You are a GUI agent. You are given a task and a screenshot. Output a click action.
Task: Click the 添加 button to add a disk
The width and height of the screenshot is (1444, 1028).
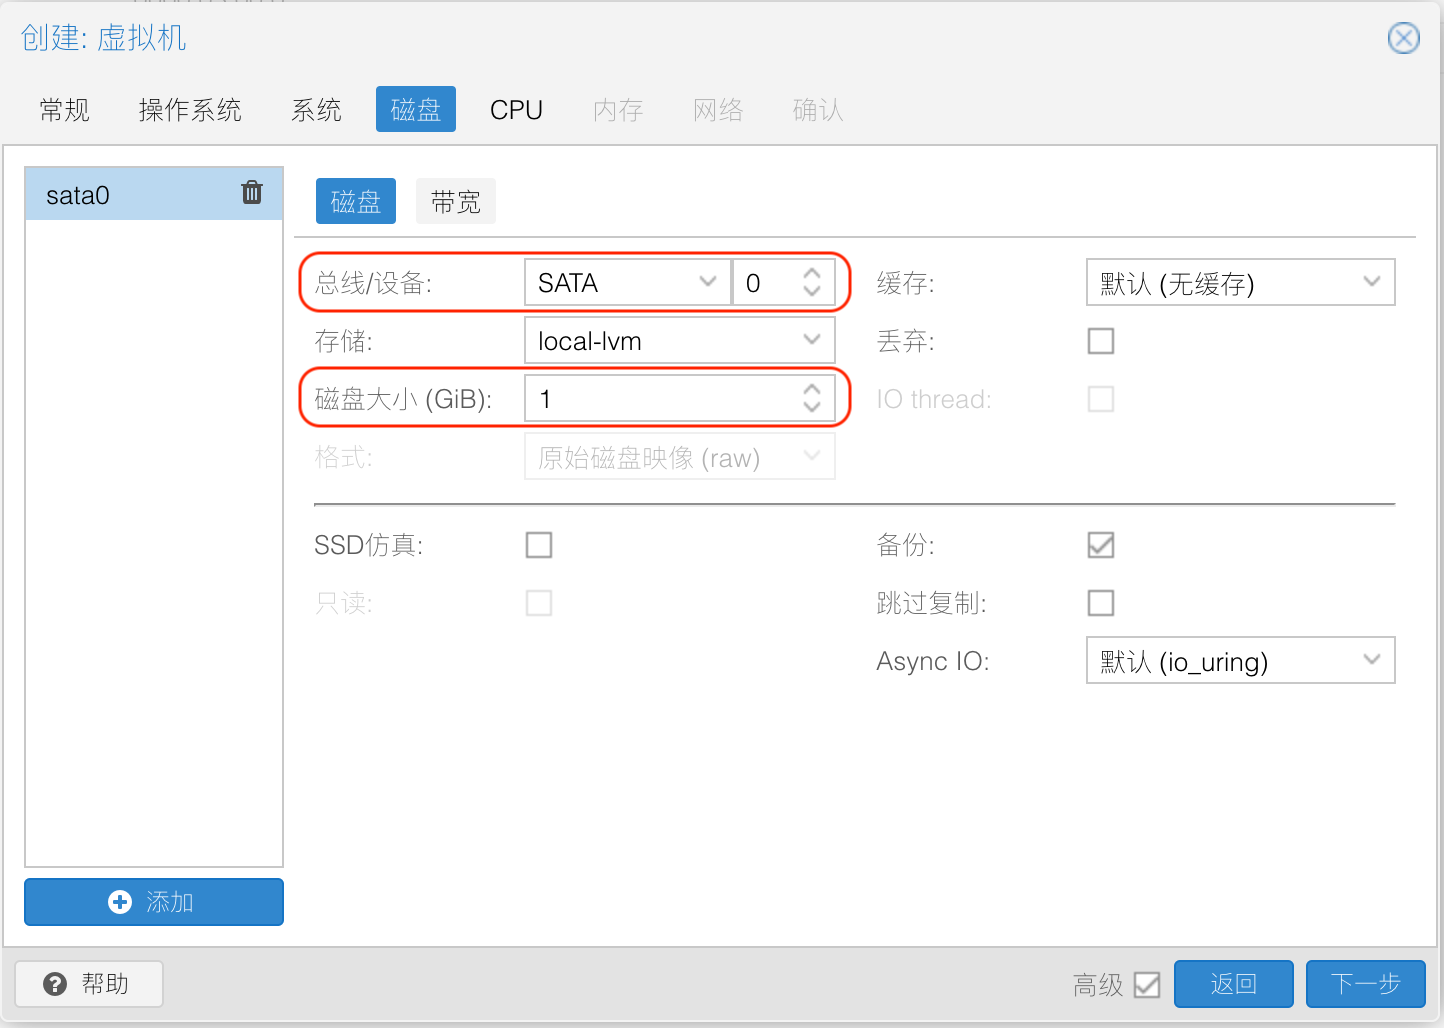pyautogui.click(x=154, y=902)
